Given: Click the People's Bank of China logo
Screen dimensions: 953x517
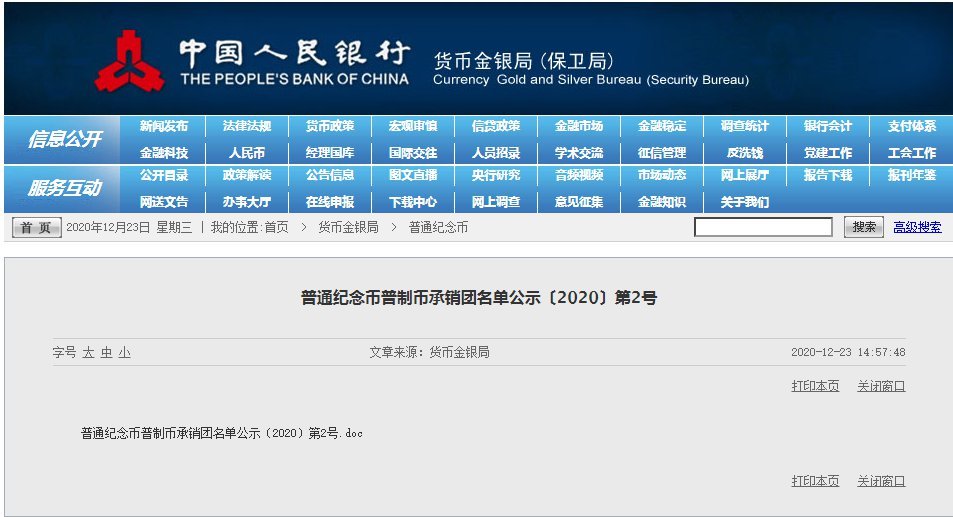Looking at the screenshot, I should click(129, 61).
